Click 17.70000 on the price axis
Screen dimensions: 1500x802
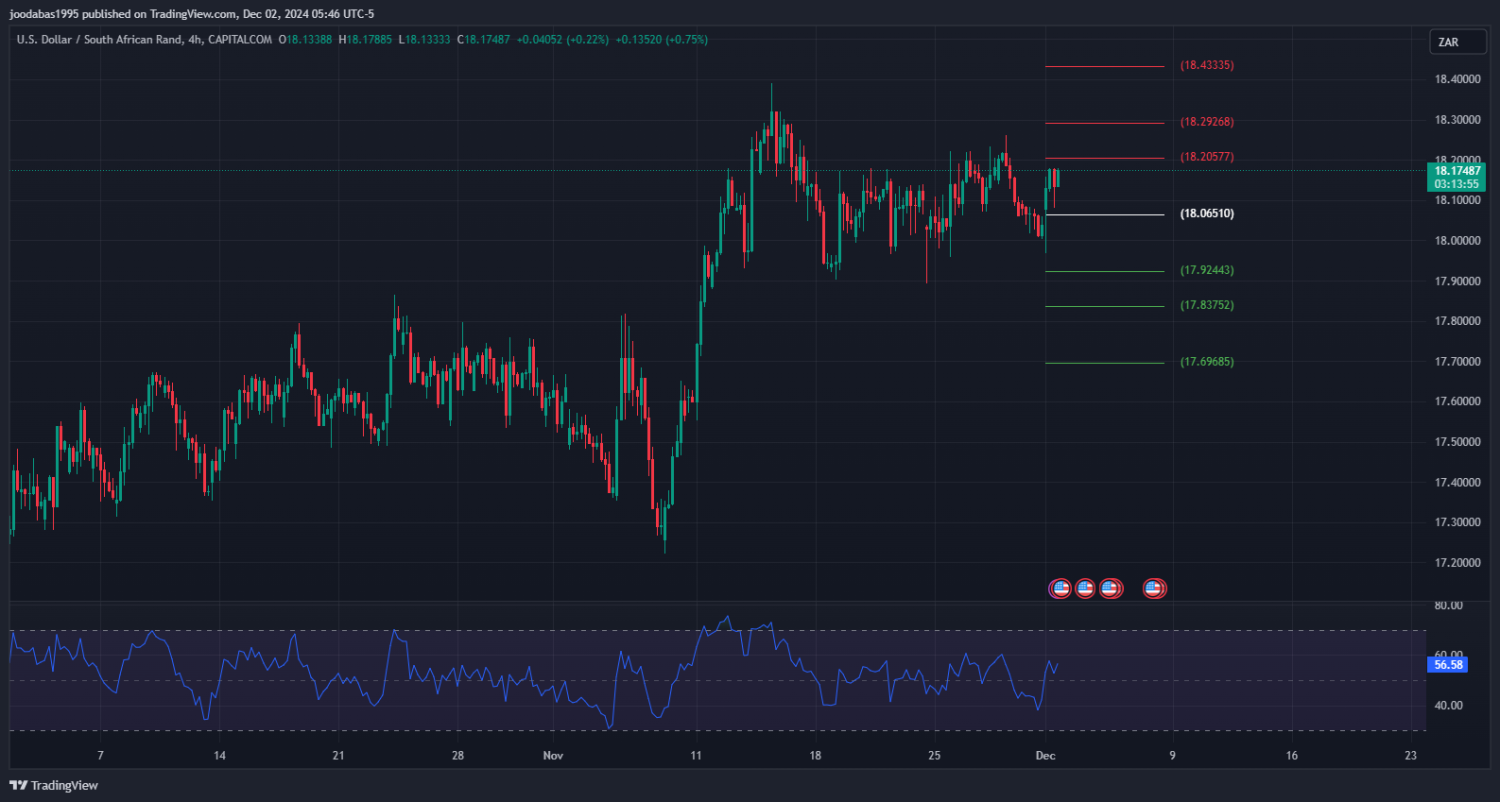1456,361
